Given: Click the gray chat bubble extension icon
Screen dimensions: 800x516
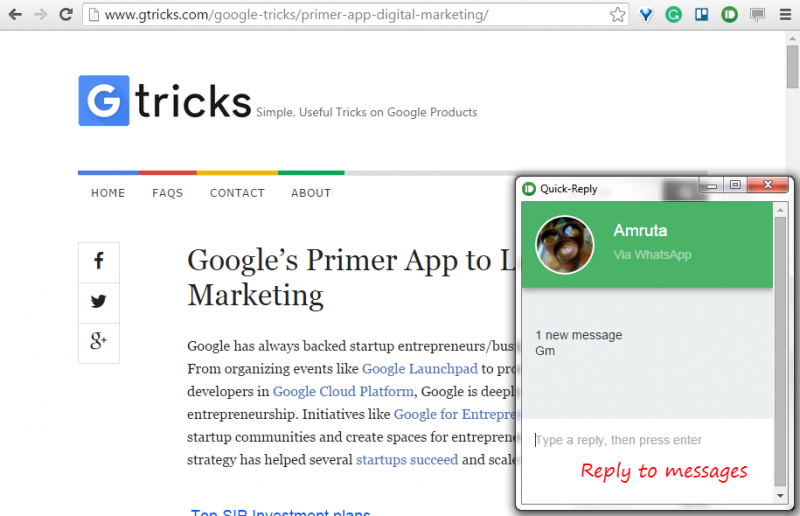Looking at the screenshot, I should click(757, 15).
